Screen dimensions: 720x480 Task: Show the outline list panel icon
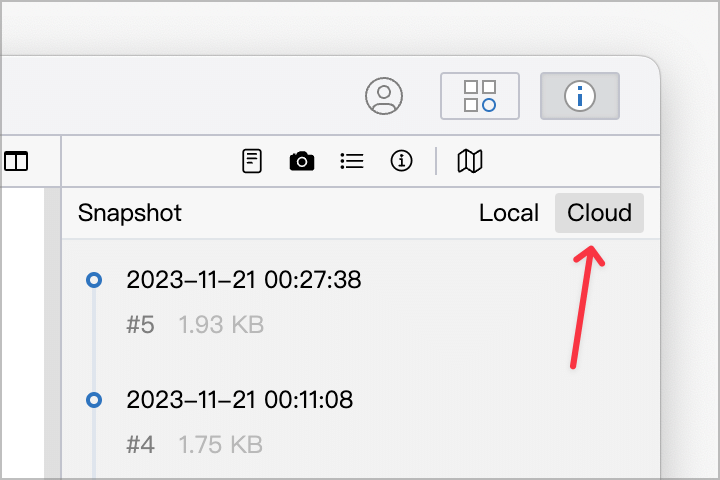coord(352,161)
